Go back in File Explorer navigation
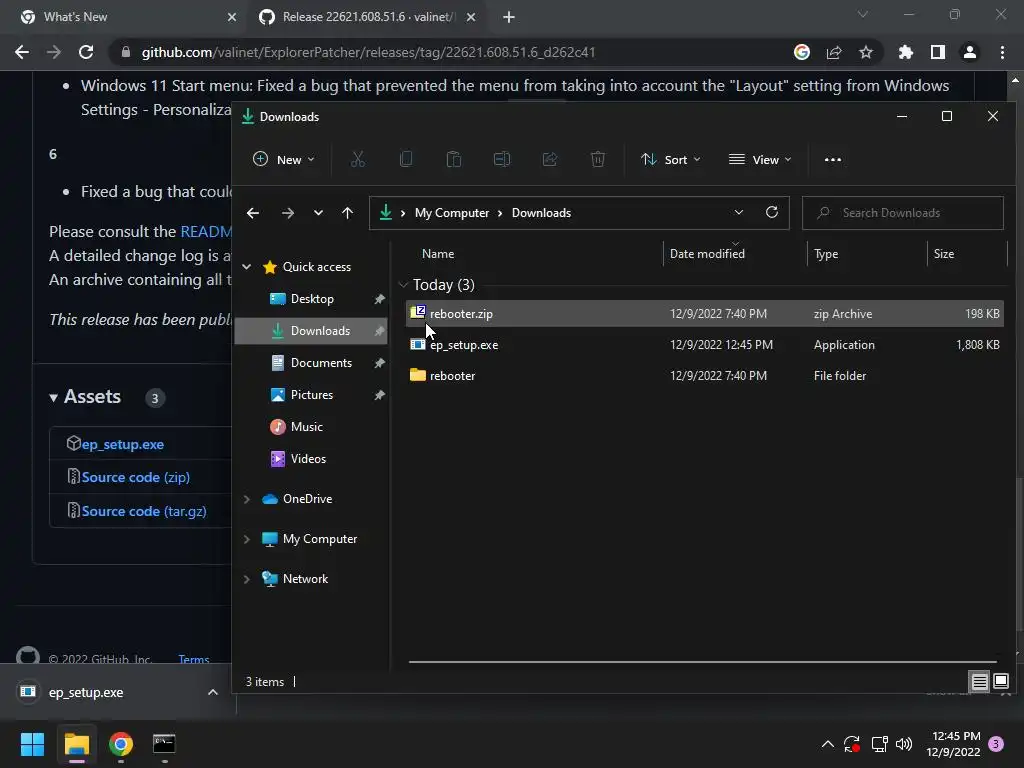The width and height of the screenshot is (1024, 768). (x=253, y=213)
